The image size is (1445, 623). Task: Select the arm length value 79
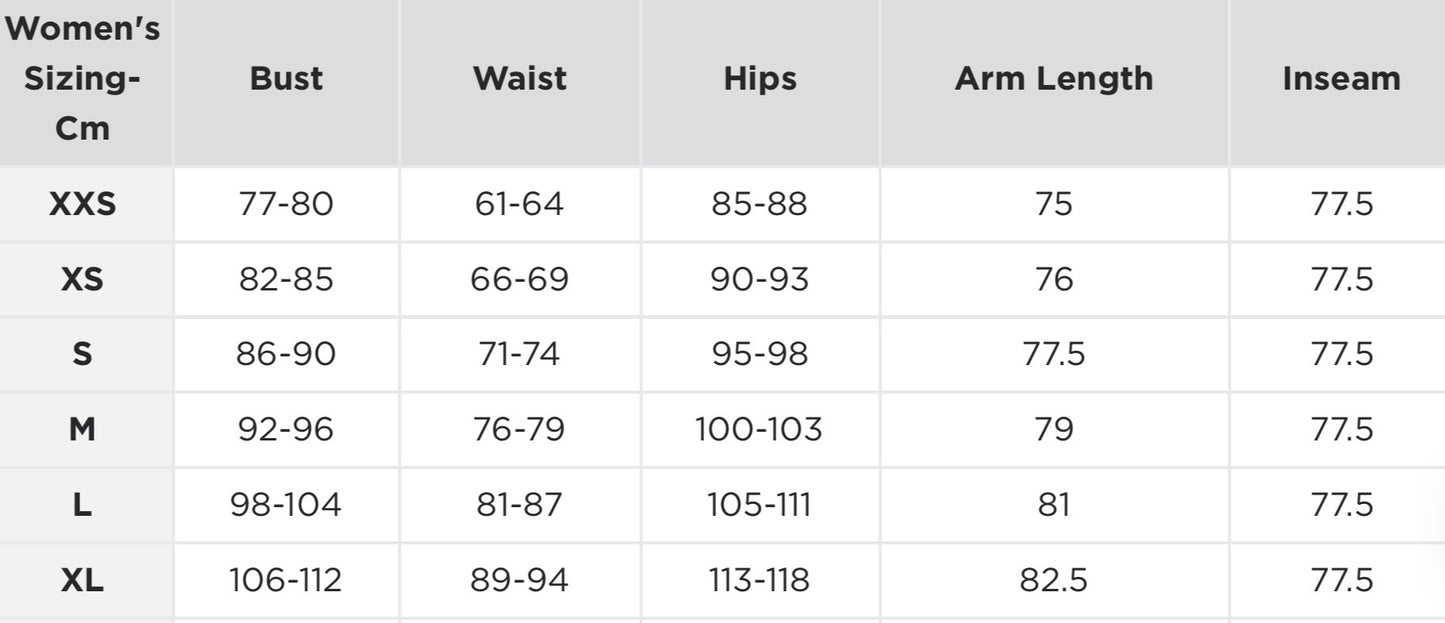pos(1054,429)
